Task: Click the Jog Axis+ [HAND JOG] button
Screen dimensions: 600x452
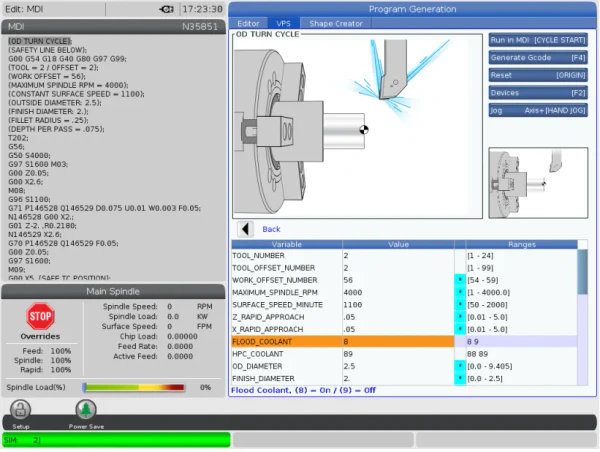Action: 538,111
